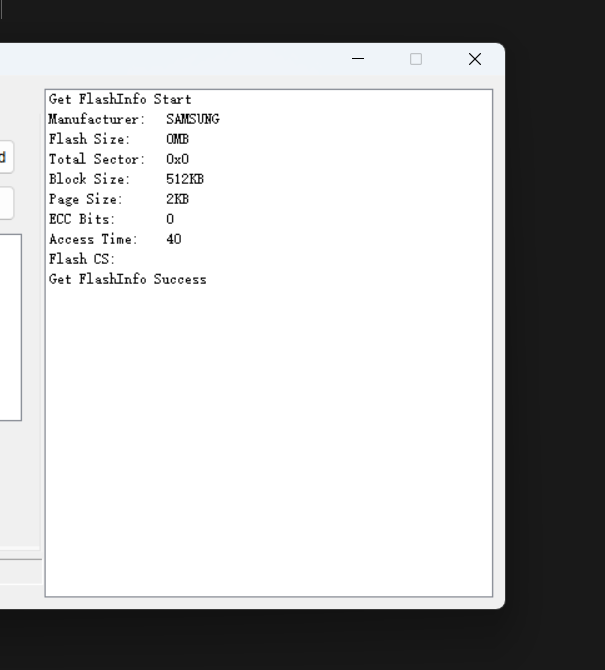Click the 'Manufacturer:' label in the log

click(97, 119)
